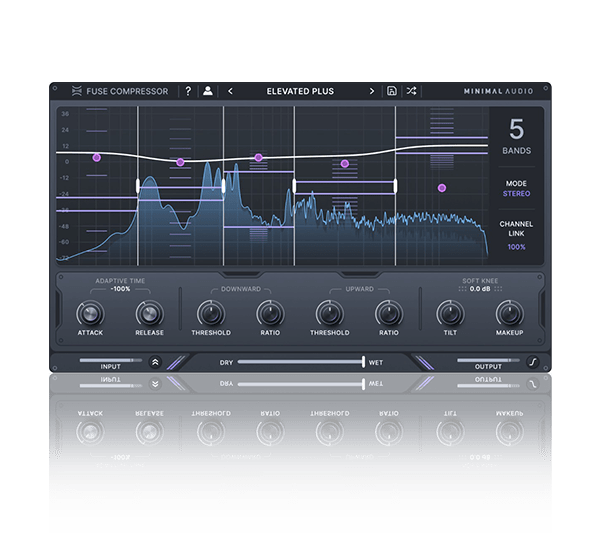Click the curve icon beside Output
Viewport: 600px width, 543px height.
pos(533,362)
